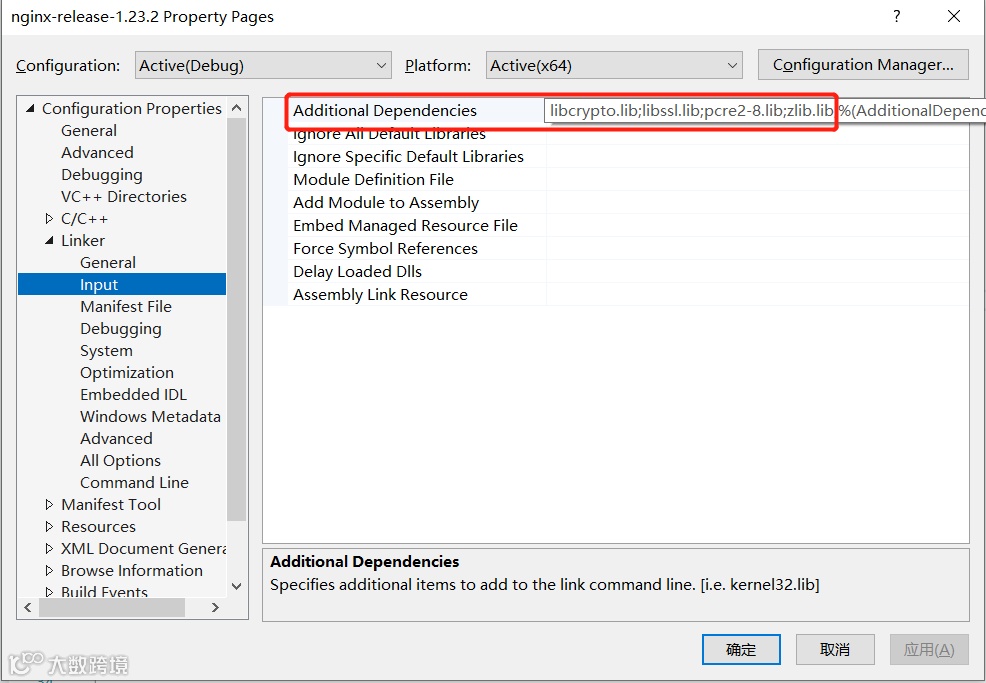986x683 pixels.
Task: Open the Configuration Manager dialog
Action: pyautogui.click(x=863, y=65)
